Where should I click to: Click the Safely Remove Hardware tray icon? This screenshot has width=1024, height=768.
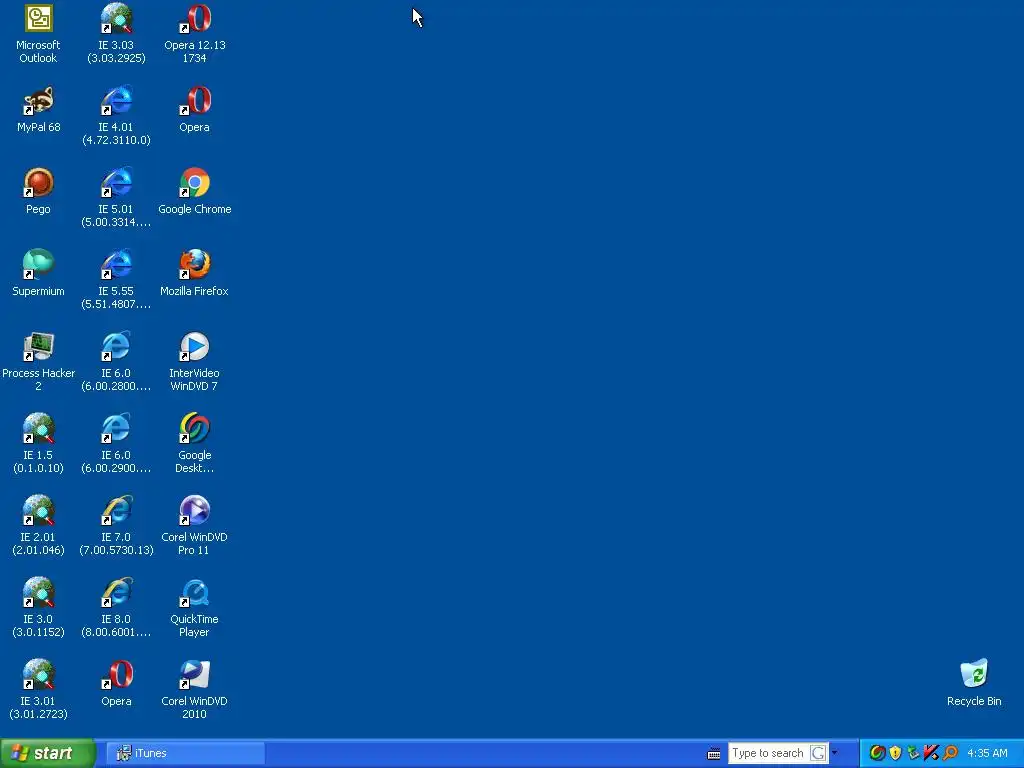[x=913, y=753]
